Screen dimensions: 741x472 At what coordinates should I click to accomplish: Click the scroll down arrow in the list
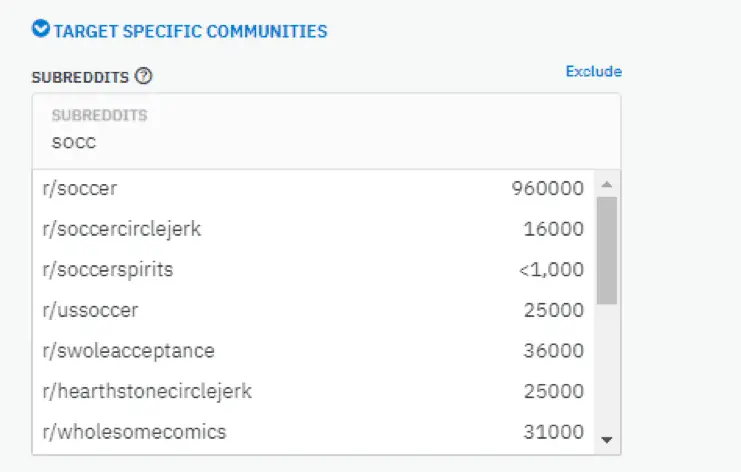coord(607,440)
